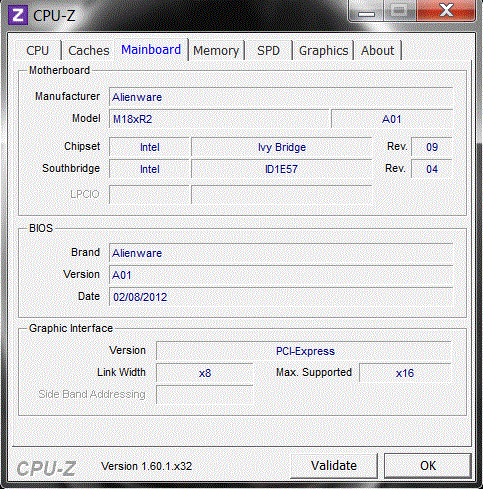Select the Manufacturer field showing Alienware
The width and height of the screenshot is (483, 489).
(281, 97)
